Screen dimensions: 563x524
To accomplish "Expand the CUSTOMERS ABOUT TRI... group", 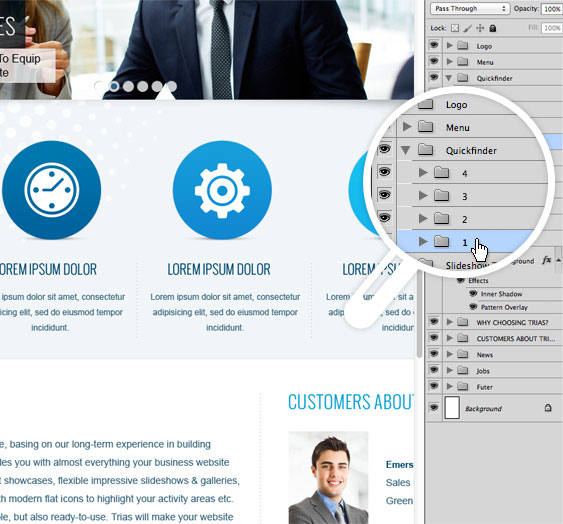I will click(449, 338).
